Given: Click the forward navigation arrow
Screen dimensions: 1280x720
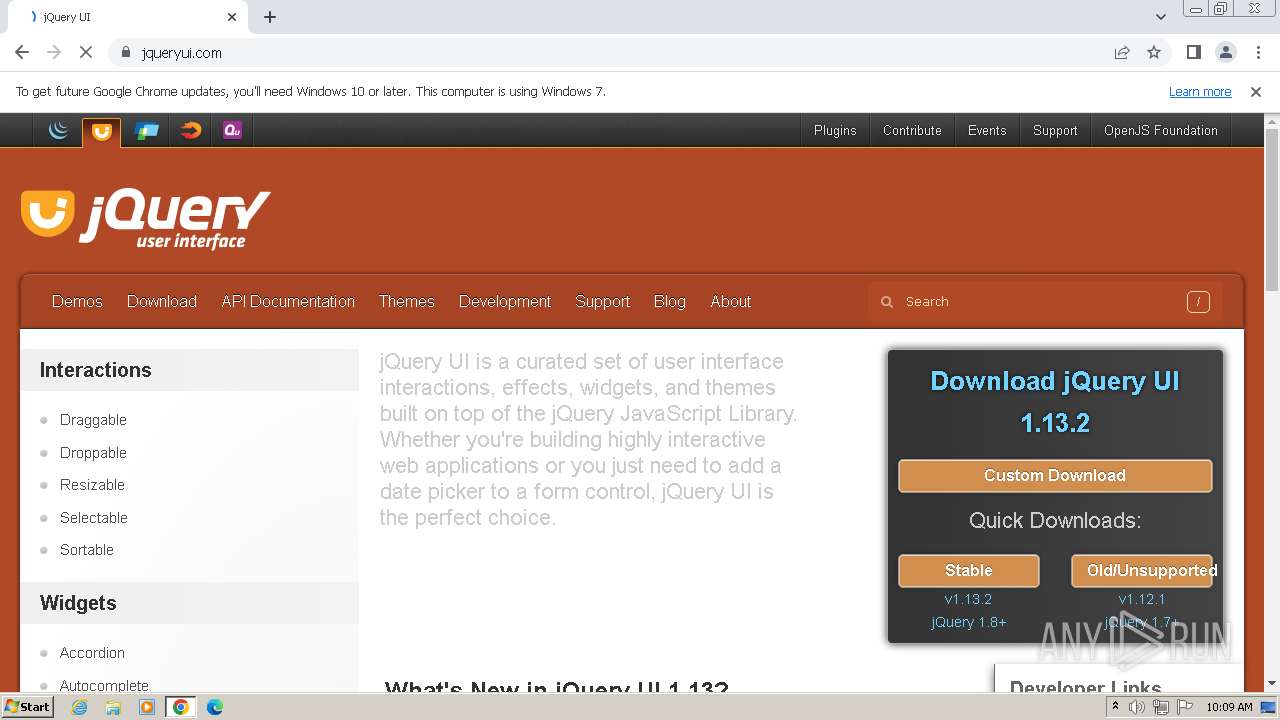Looking at the screenshot, I should 54,52.
